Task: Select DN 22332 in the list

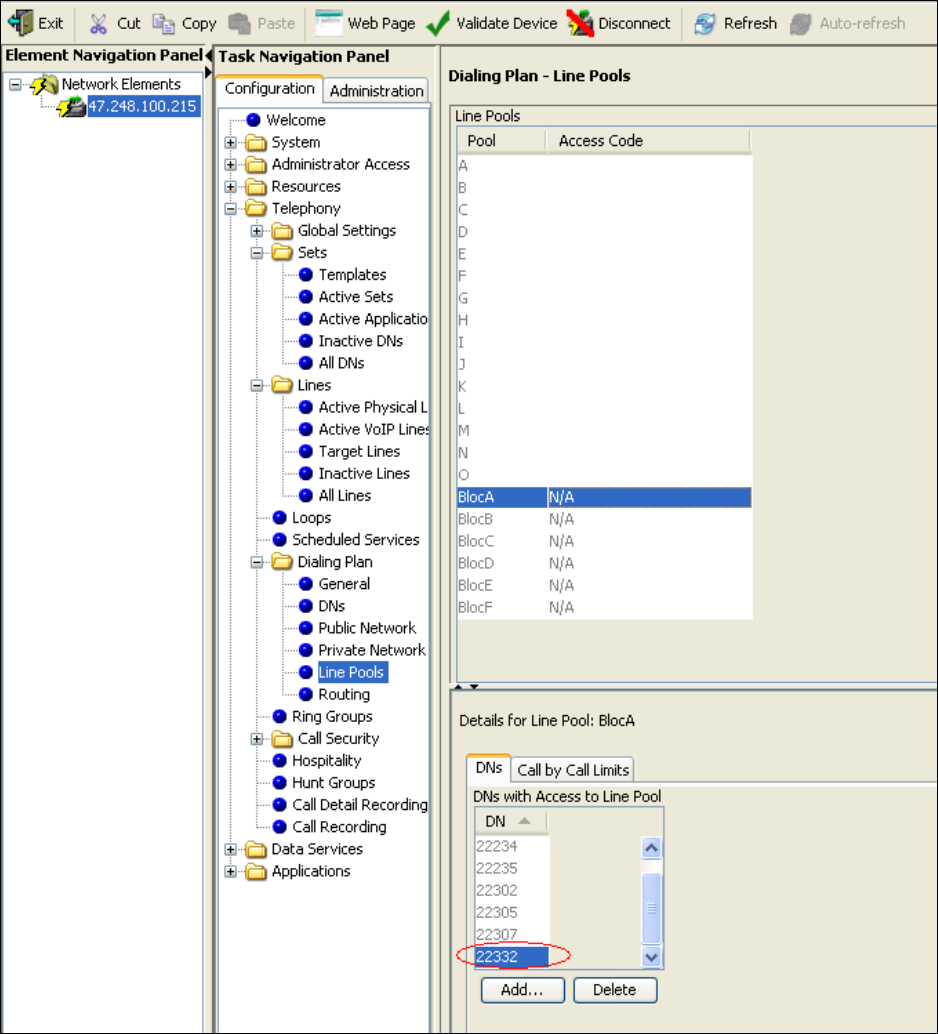Action: point(512,956)
